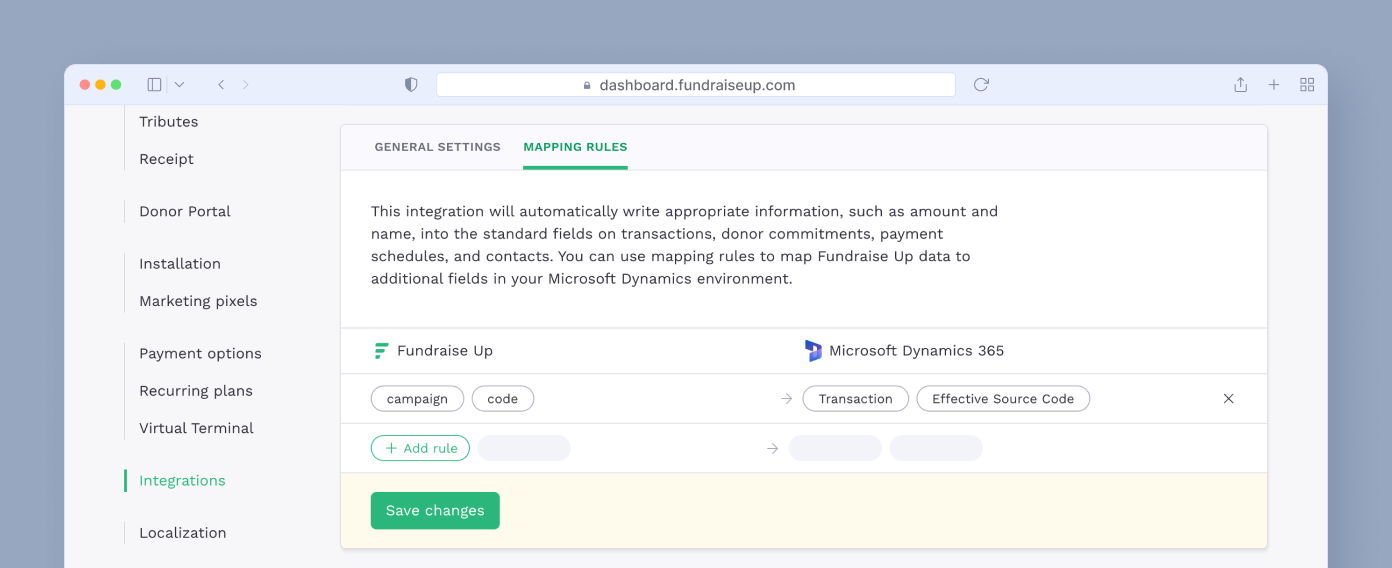Image resolution: width=1392 pixels, height=568 pixels.
Task: Open the Safari share icon
Action: pyautogui.click(x=1240, y=85)
